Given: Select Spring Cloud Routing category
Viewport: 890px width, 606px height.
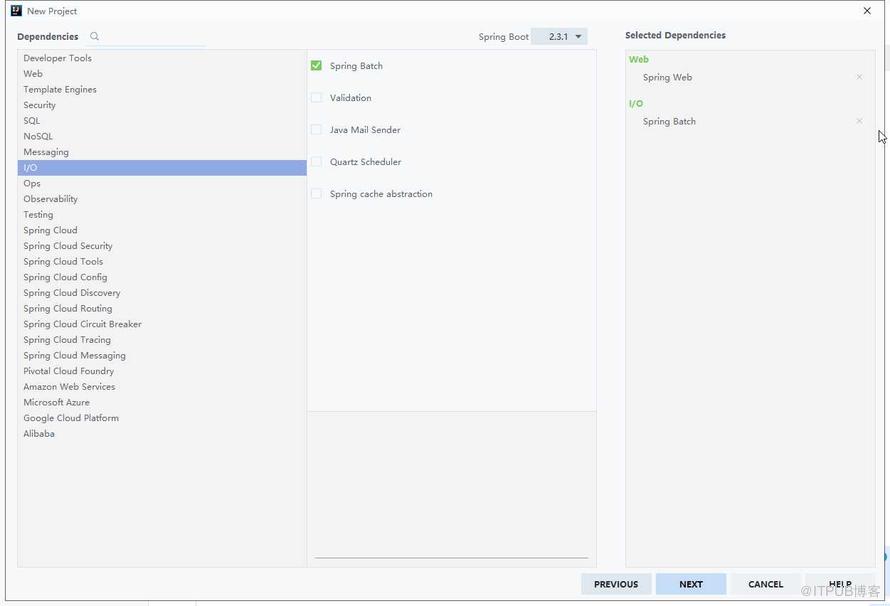Looking at the screenshot, I should [162, 308].
